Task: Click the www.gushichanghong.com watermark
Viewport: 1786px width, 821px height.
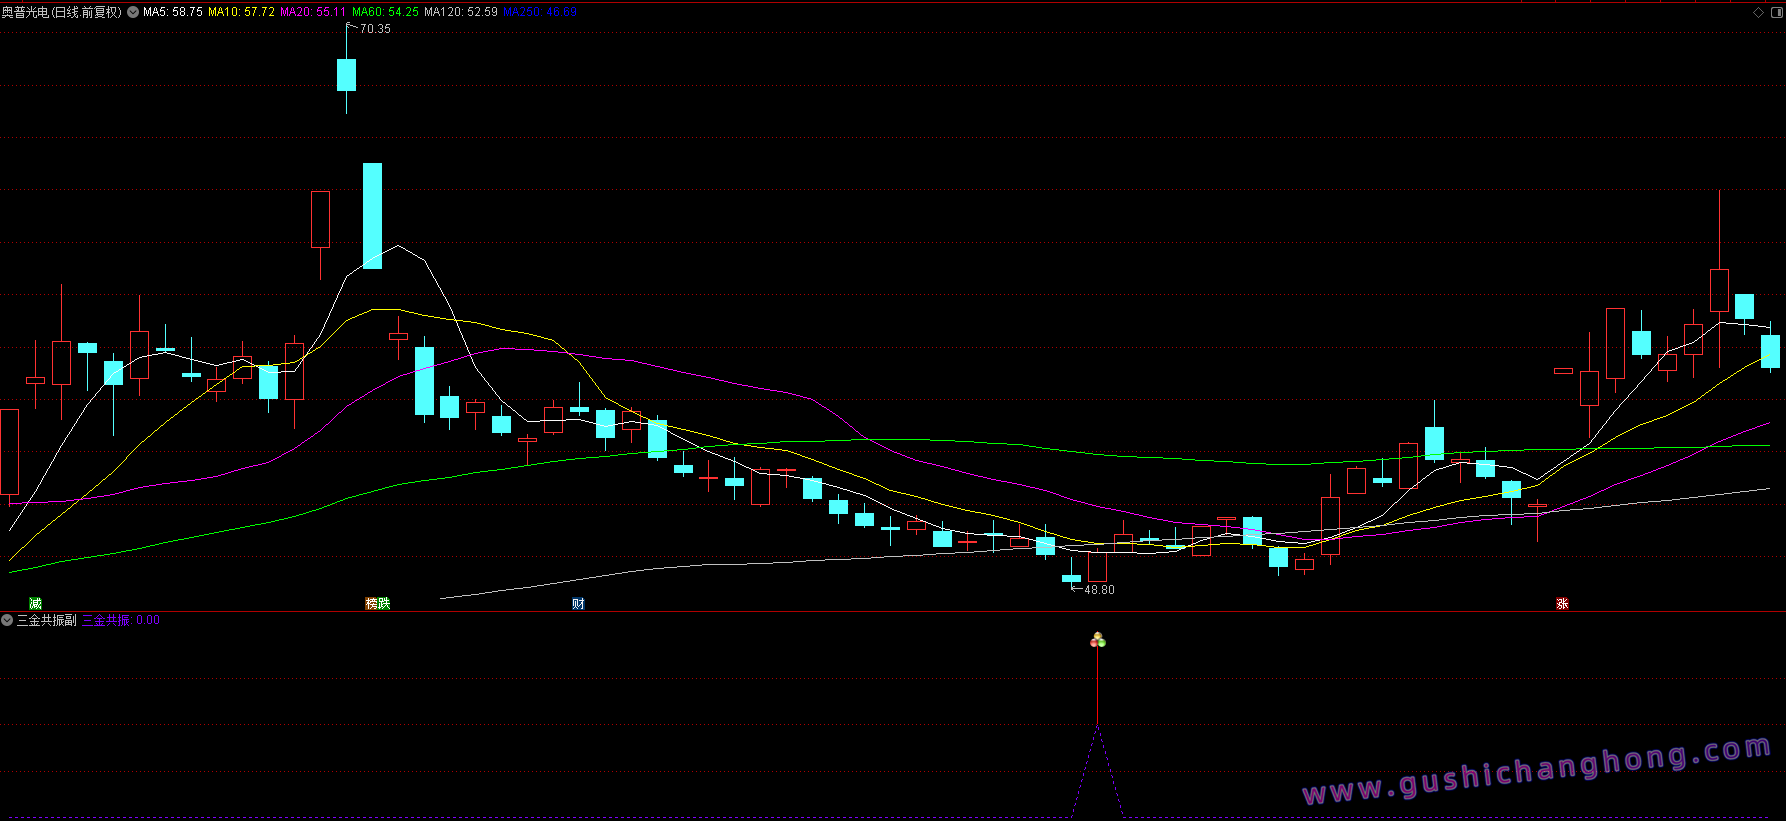Action: click(1536, 771)
